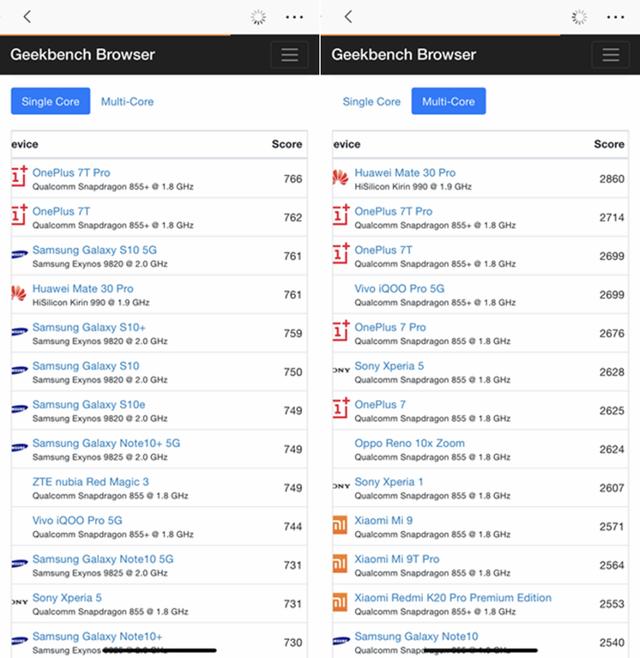Open the Xiaomi Redmi K20 Pro Premium Edition link
Screen dimensions: 640x658
[453, 598]
